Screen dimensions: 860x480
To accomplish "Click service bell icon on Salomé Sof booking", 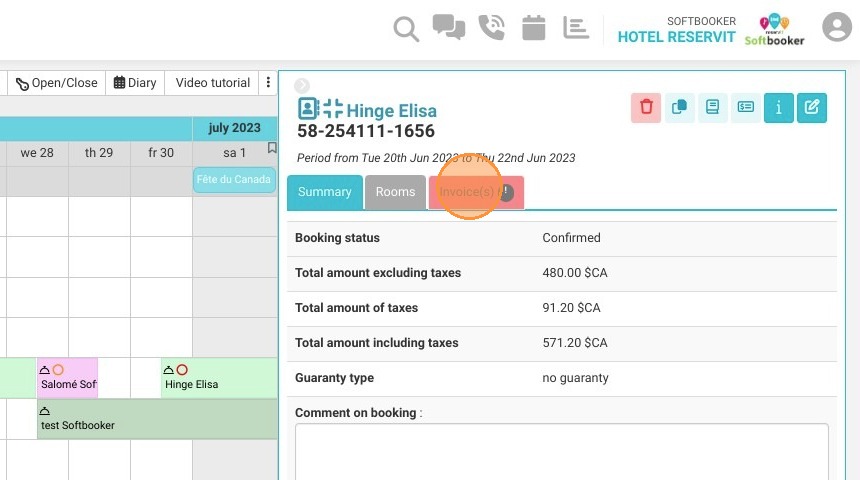I will tap(45, 370).
